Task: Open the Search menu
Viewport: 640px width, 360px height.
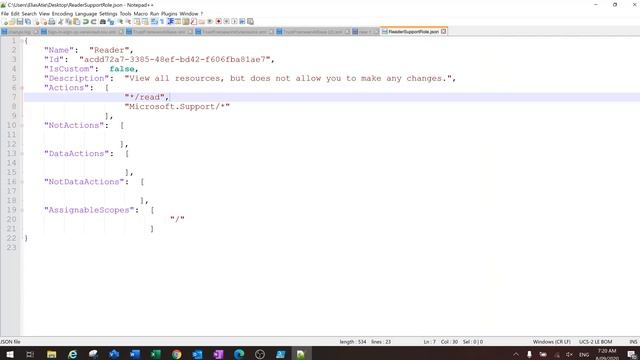Action: 29,13
